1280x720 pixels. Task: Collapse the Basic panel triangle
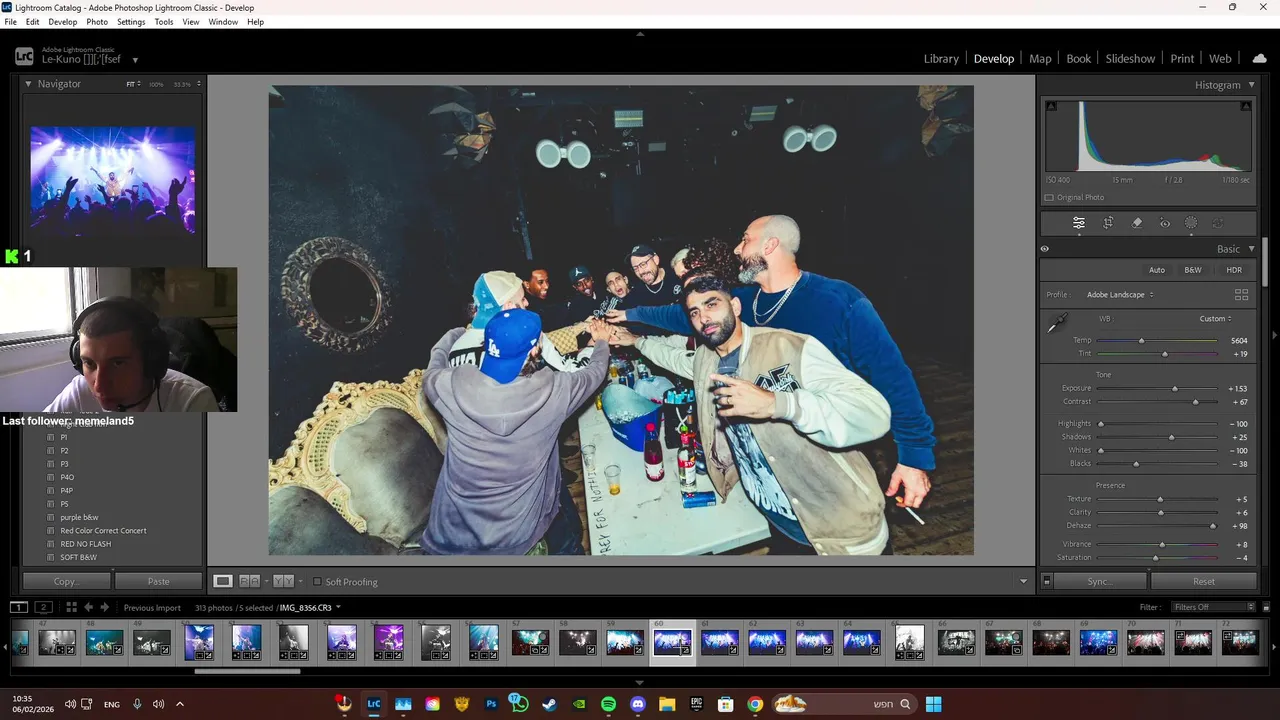click(1251, 249)
